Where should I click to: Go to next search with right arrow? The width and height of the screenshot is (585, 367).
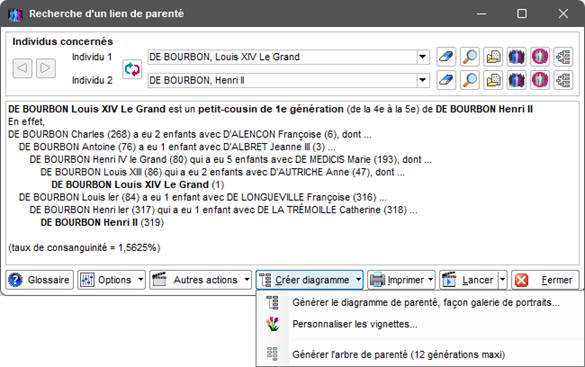click(x=46, y=68)
